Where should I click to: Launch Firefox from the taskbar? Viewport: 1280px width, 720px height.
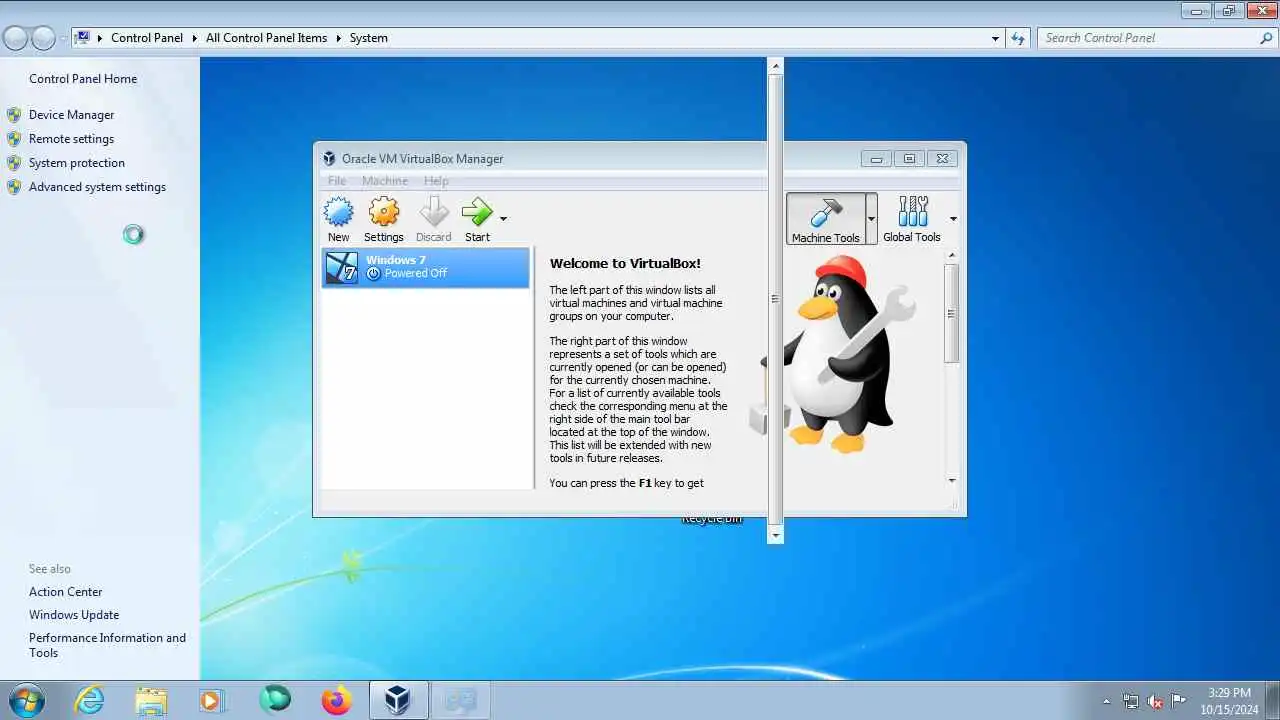coord(337,700)
